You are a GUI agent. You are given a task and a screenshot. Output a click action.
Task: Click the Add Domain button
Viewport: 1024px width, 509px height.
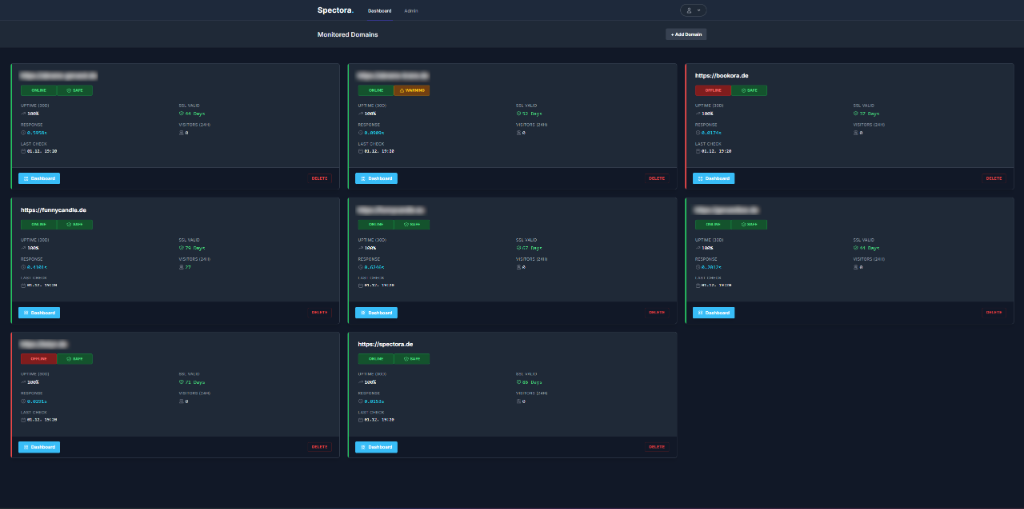(686, 34)
